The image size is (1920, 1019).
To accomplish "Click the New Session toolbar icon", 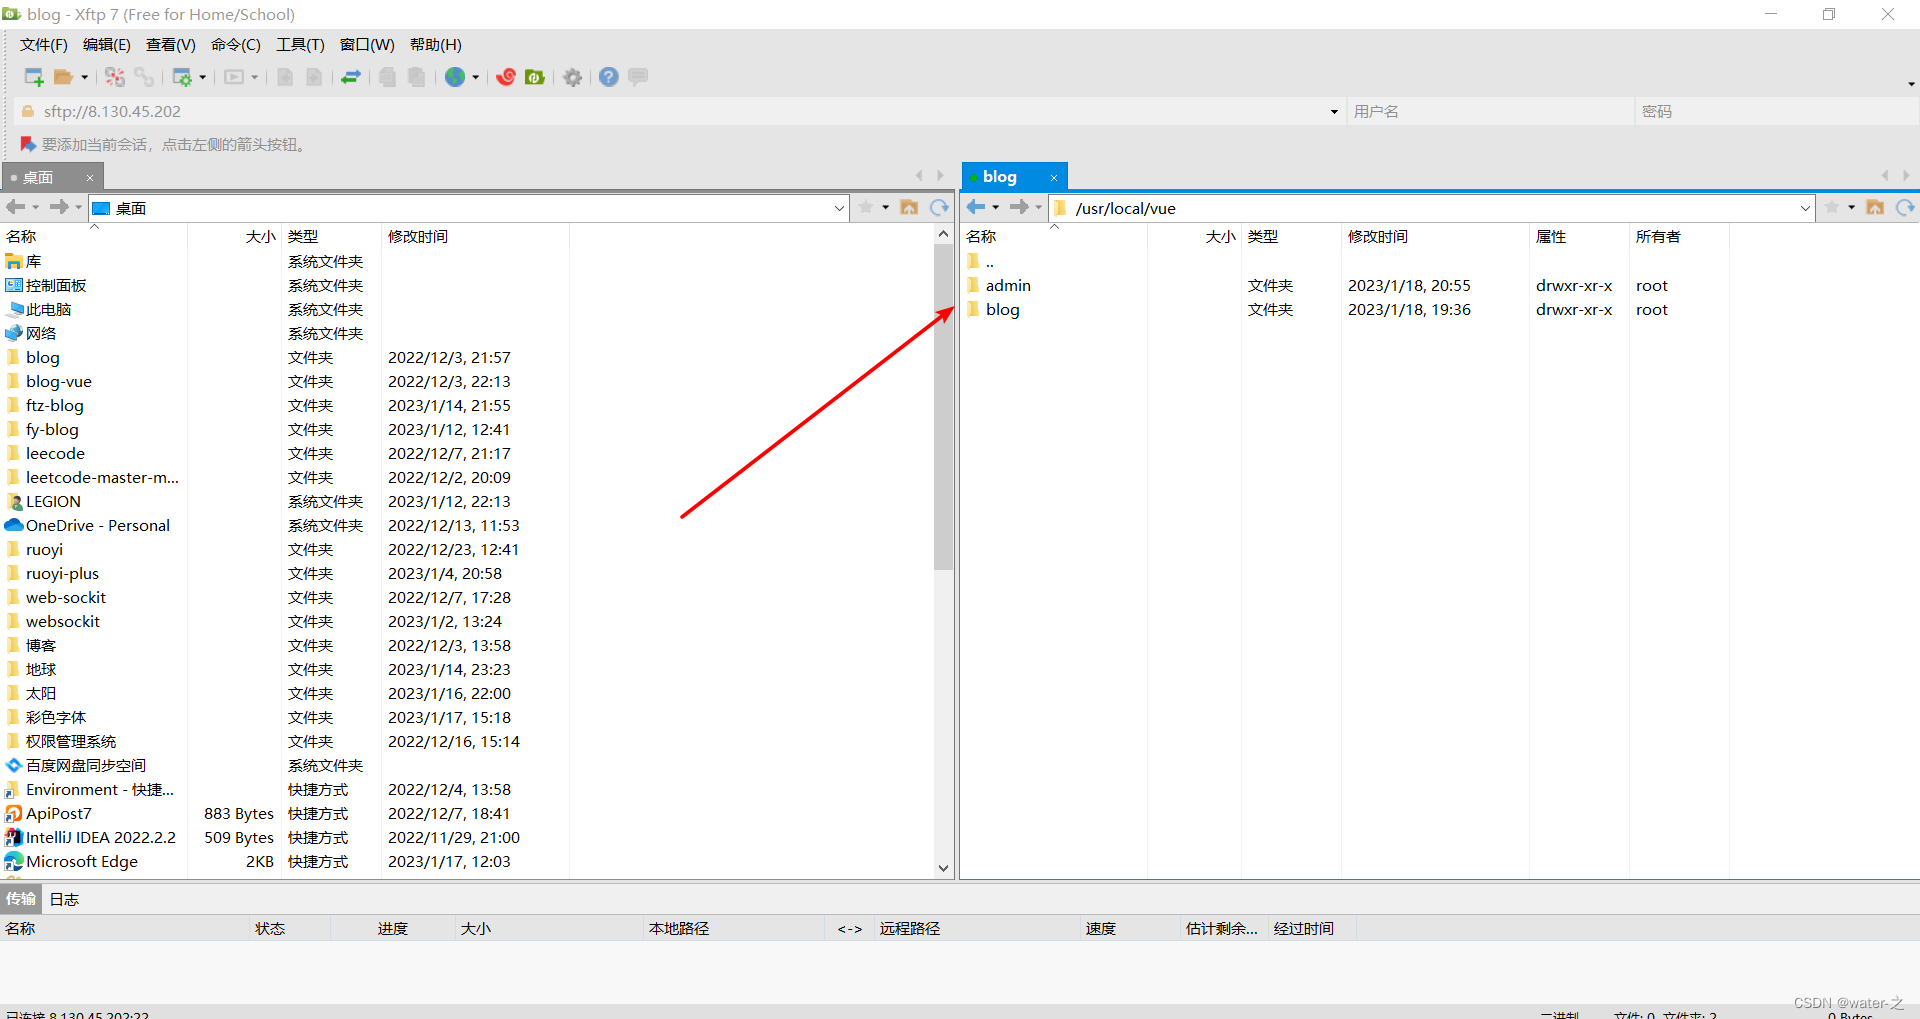I will 34,77.
